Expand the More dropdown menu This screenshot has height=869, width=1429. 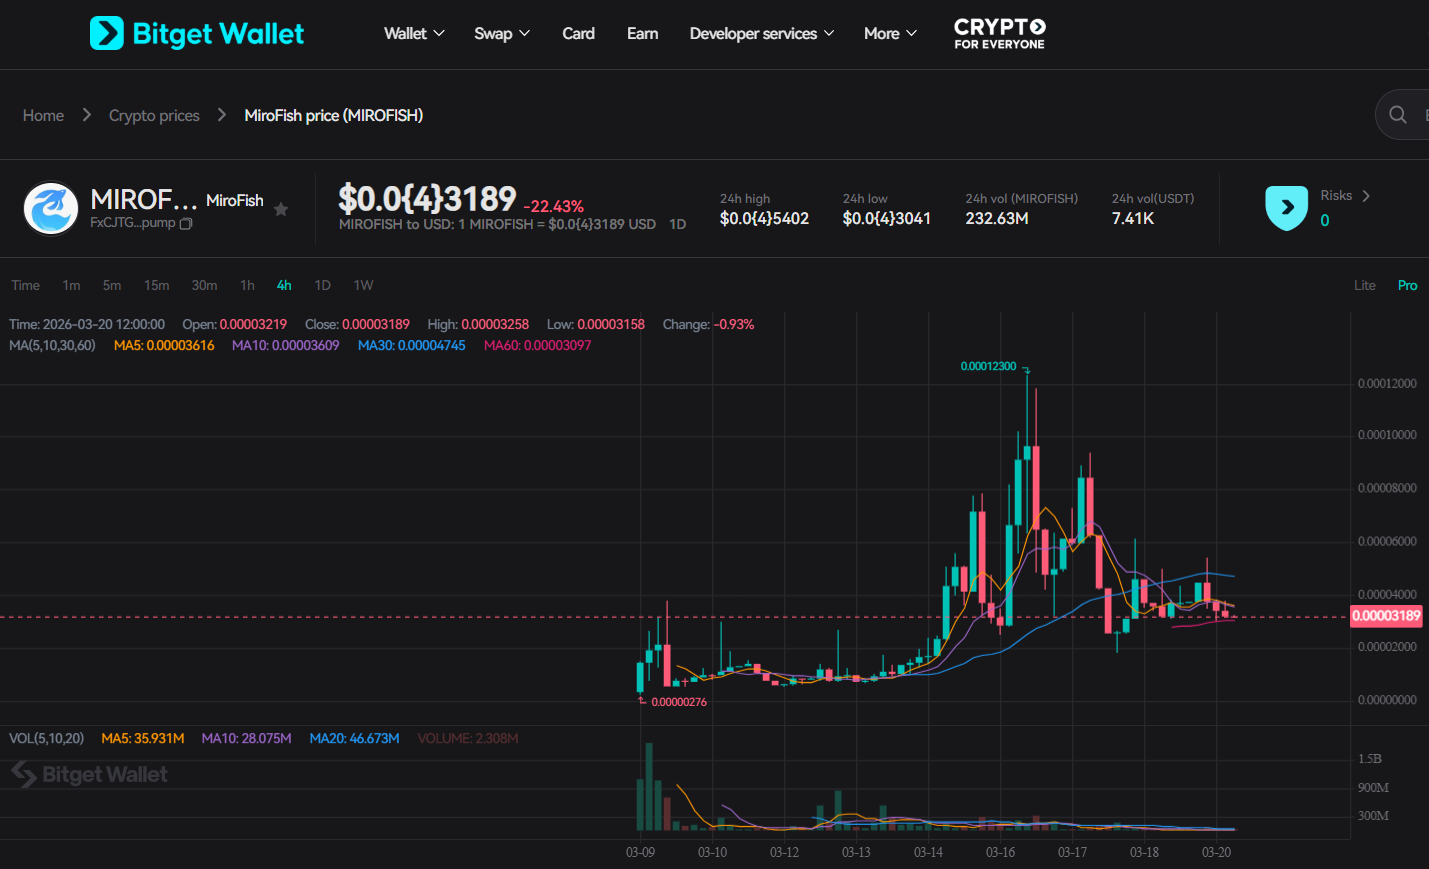pos(890,33)
